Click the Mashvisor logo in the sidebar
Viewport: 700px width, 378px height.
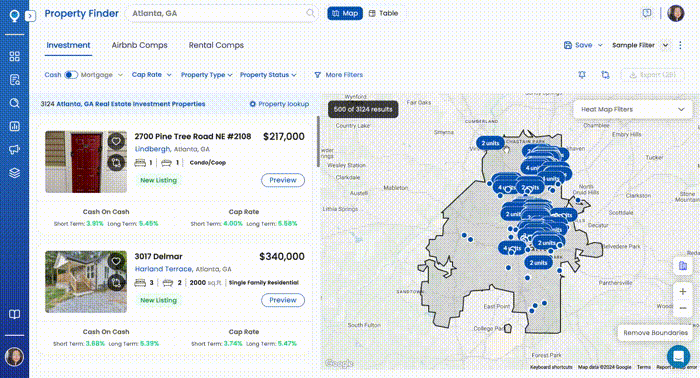tap(14, 16)
